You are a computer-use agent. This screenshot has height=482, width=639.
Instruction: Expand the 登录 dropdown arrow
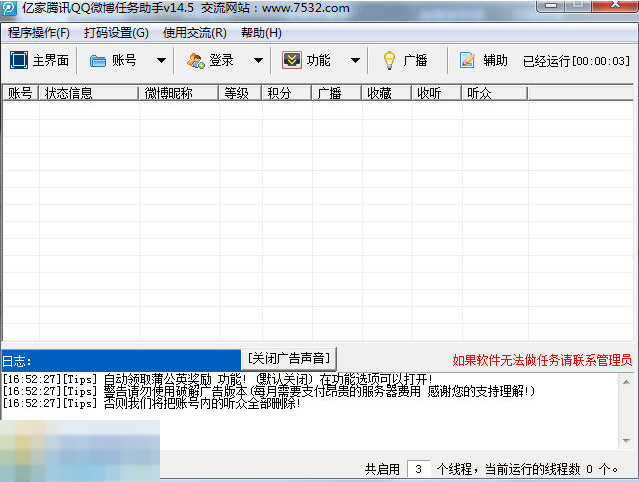pyautogui.click(x=258, y=61)
